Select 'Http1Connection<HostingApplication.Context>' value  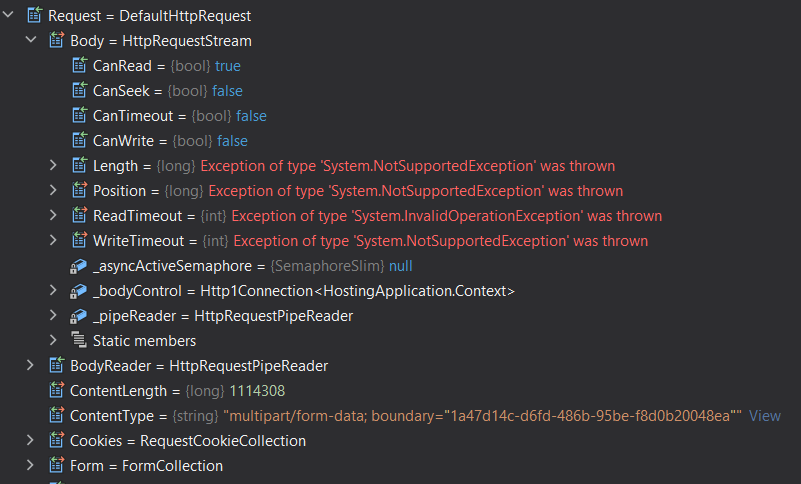tap(358, 291)
